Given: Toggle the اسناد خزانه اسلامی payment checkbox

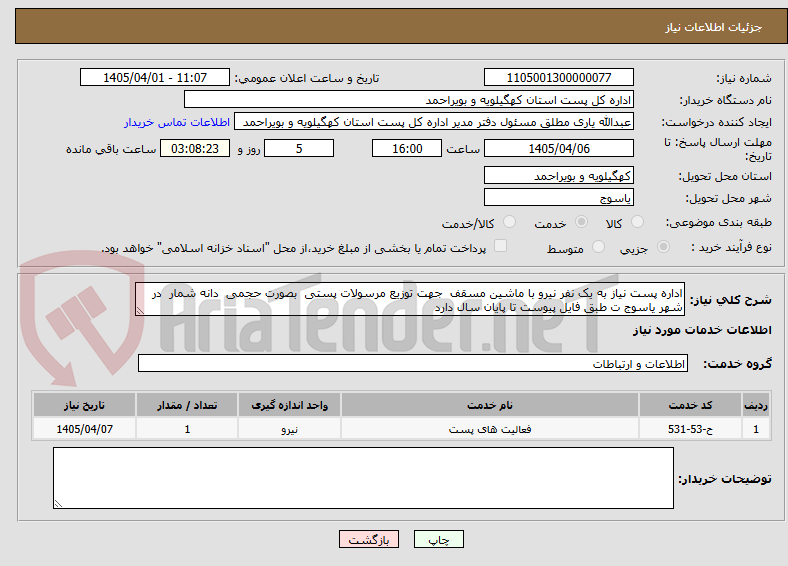Looking at the screenshot, I should point(501,246).
